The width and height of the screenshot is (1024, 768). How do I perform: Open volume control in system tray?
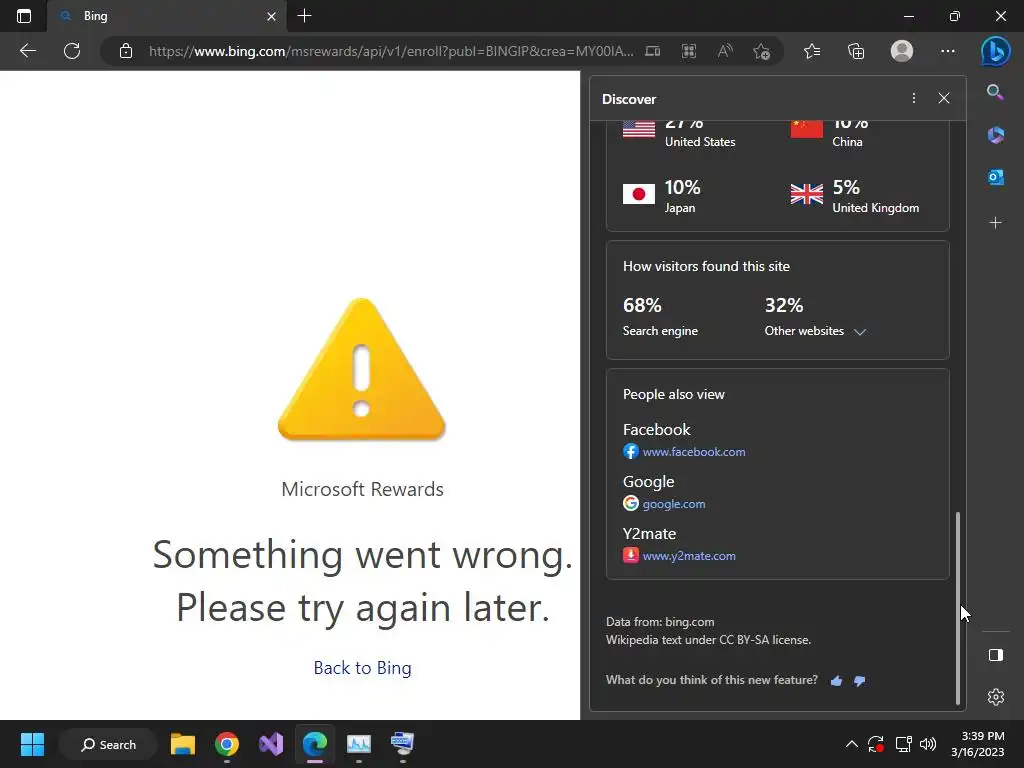tap(928, 744)
